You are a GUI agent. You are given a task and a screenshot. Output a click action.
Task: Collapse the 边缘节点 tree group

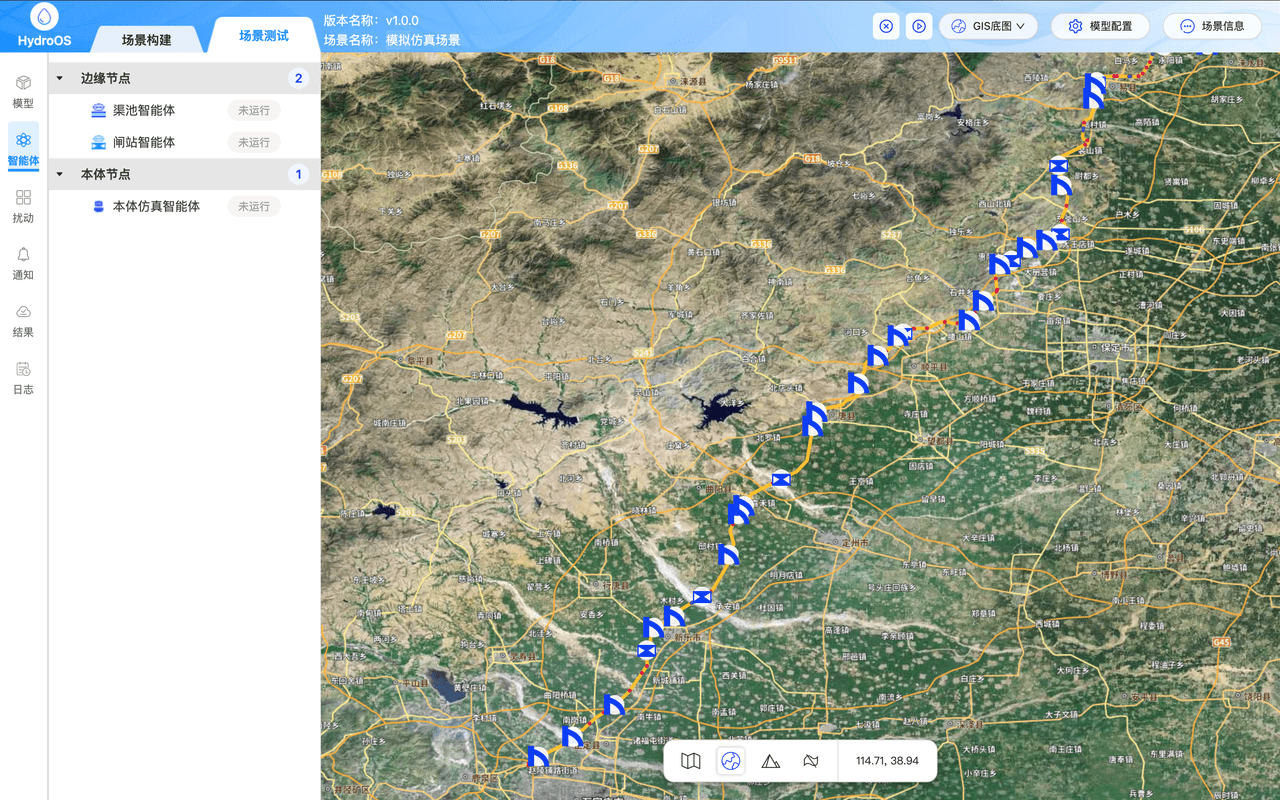[59, 78]
